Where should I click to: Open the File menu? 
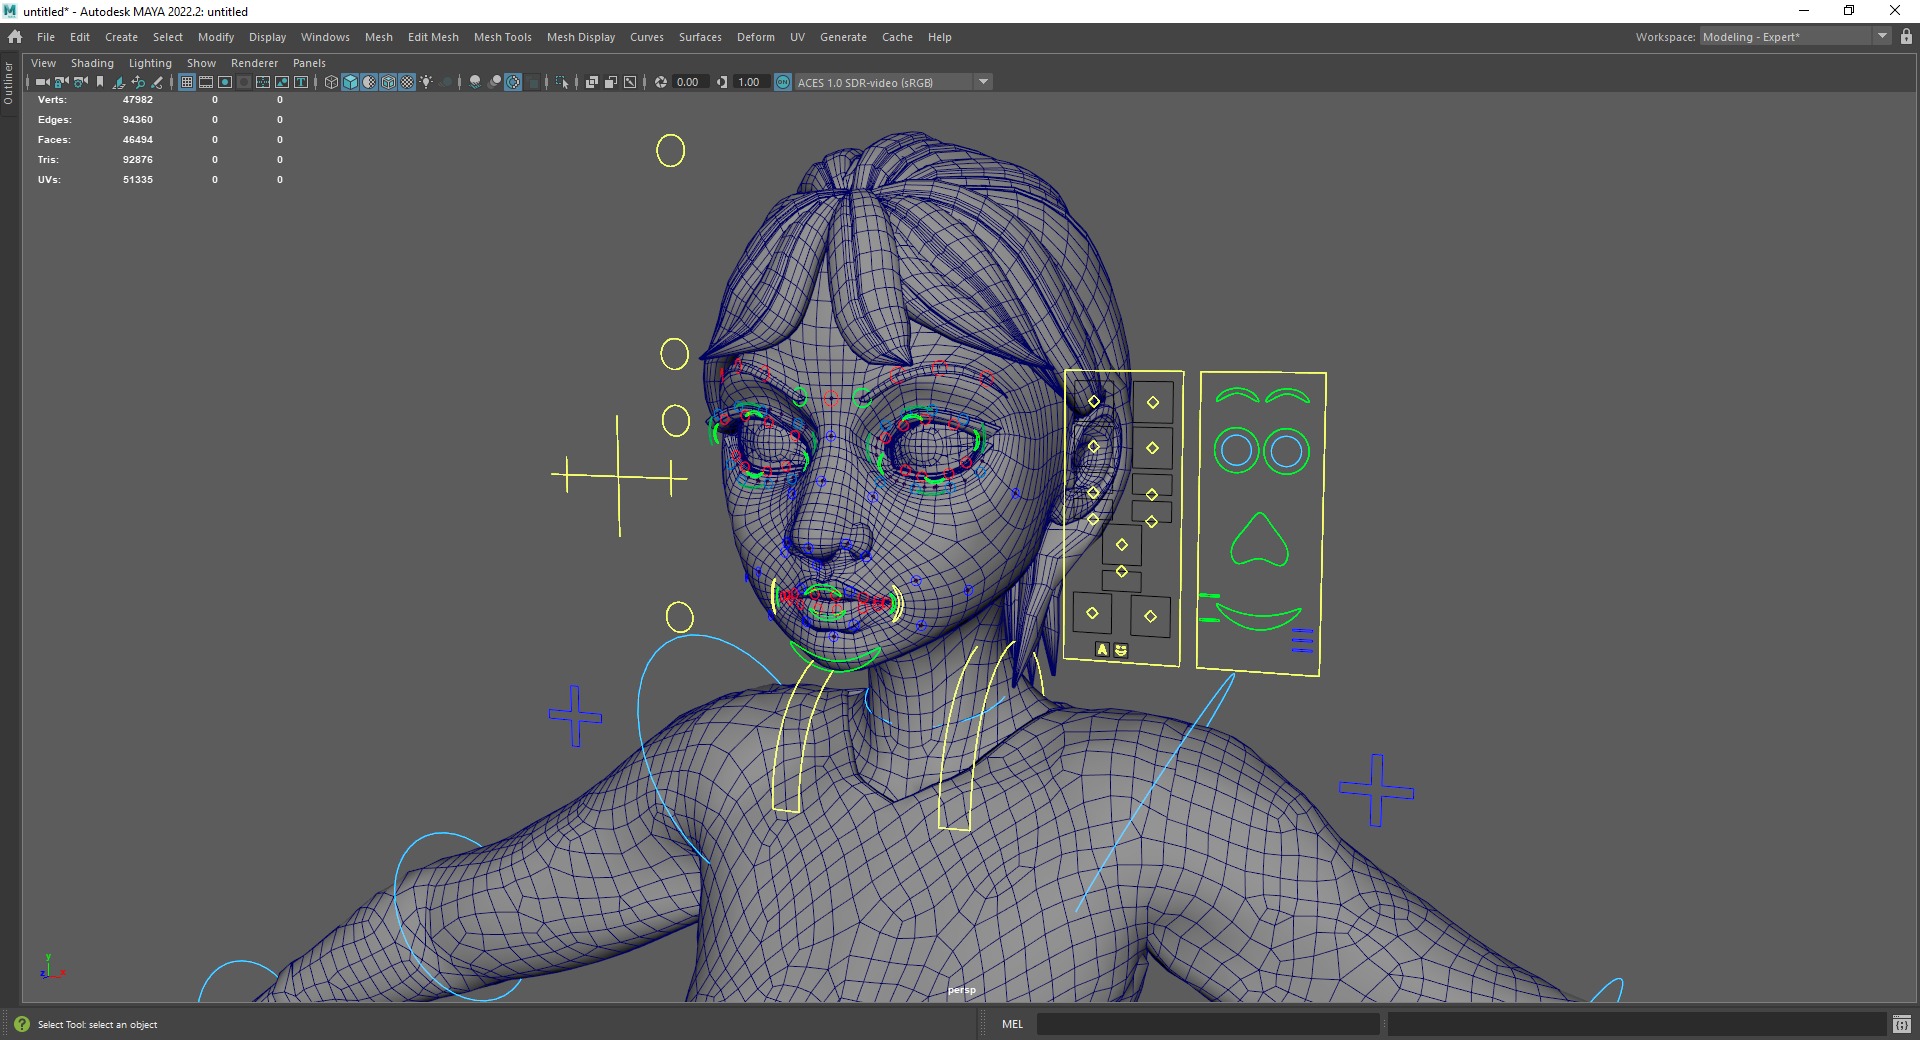pyautogui.click(x=46, y=37)
